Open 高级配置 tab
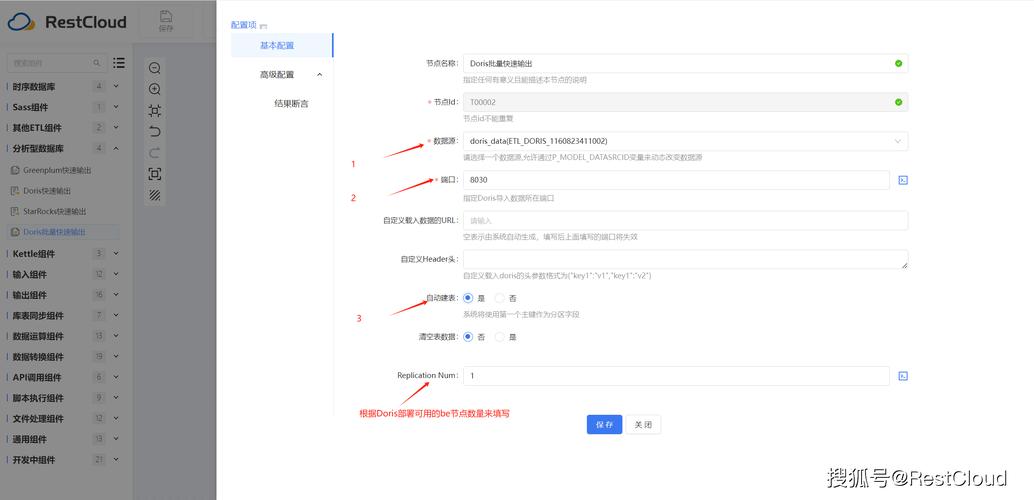The width and height of the screenshot is (1034, 500). click(x=277, y=75)
